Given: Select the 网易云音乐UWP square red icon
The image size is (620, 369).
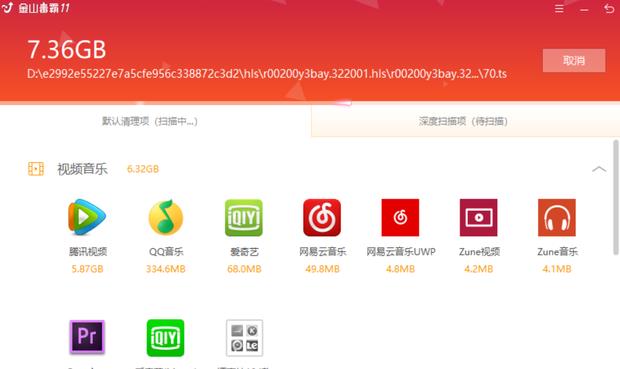Looking at the screenshot, I should click(400, 218).
